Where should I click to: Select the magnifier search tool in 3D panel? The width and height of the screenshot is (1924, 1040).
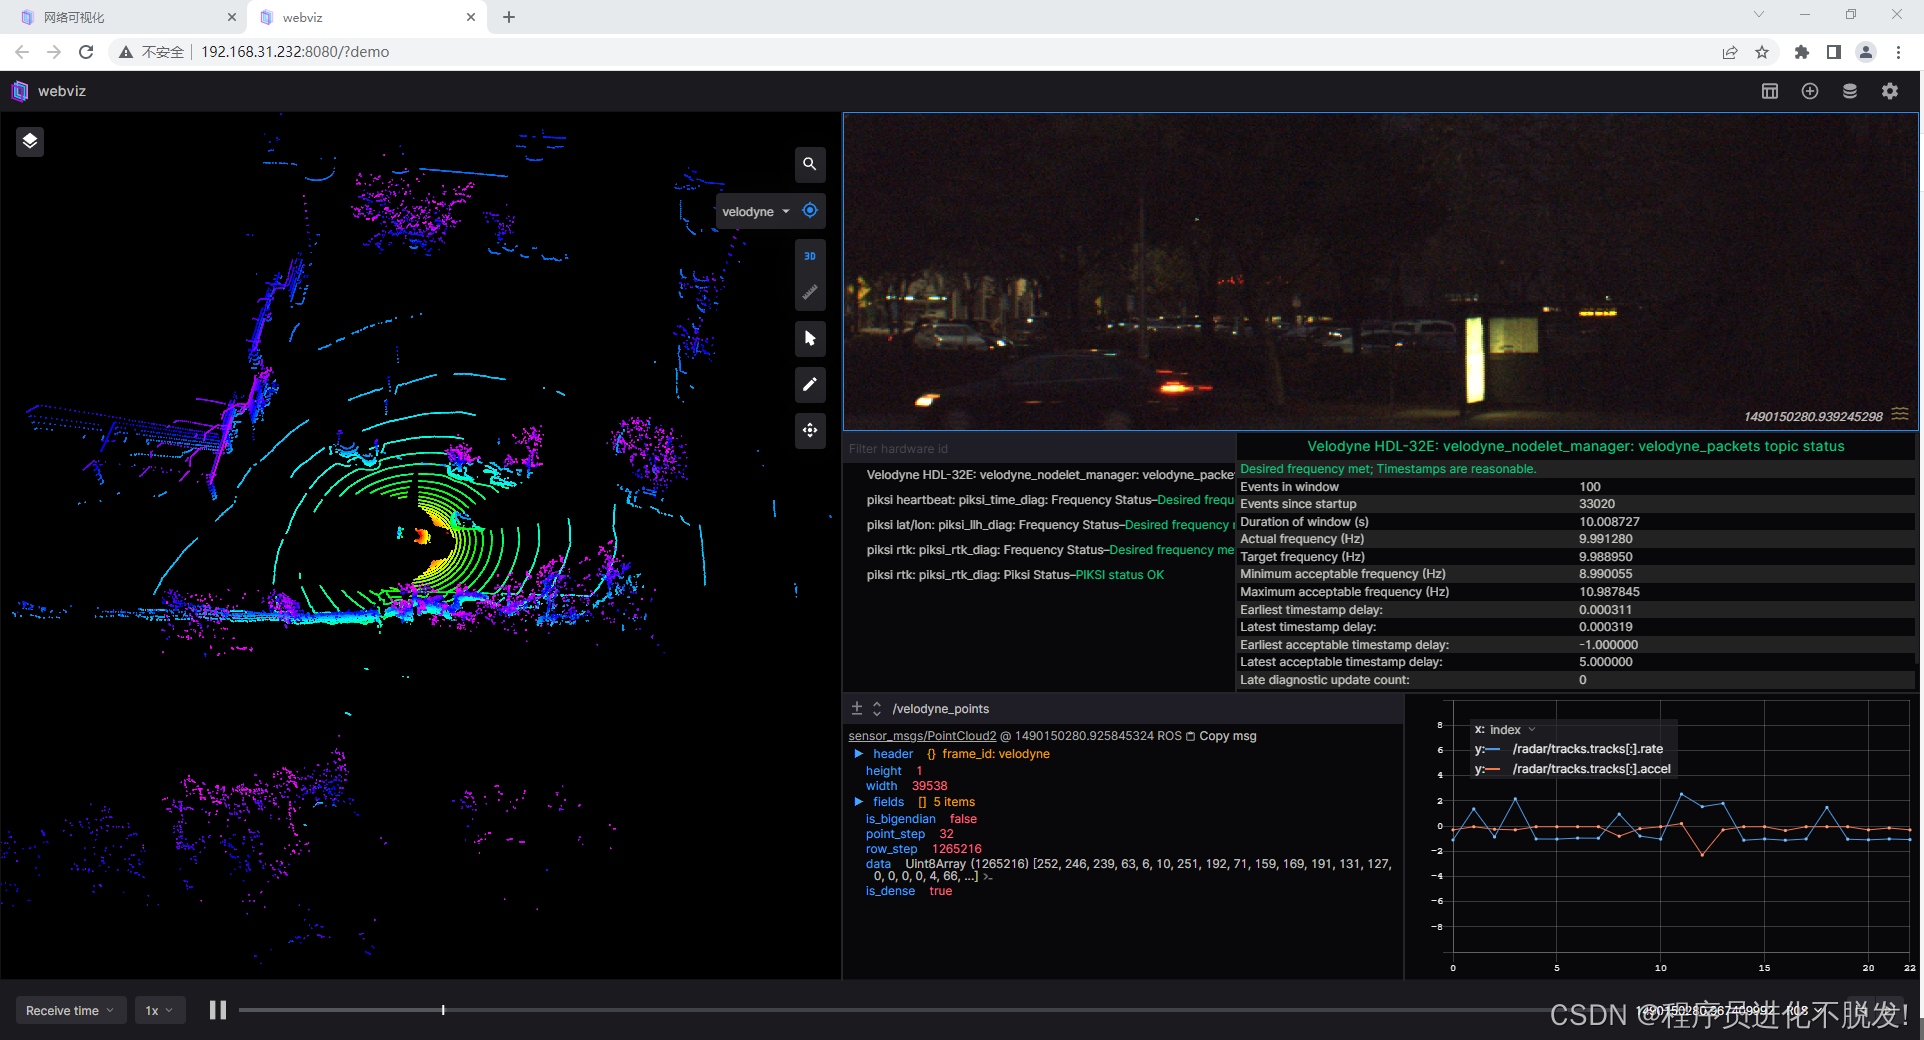click(x=810, y=165)
